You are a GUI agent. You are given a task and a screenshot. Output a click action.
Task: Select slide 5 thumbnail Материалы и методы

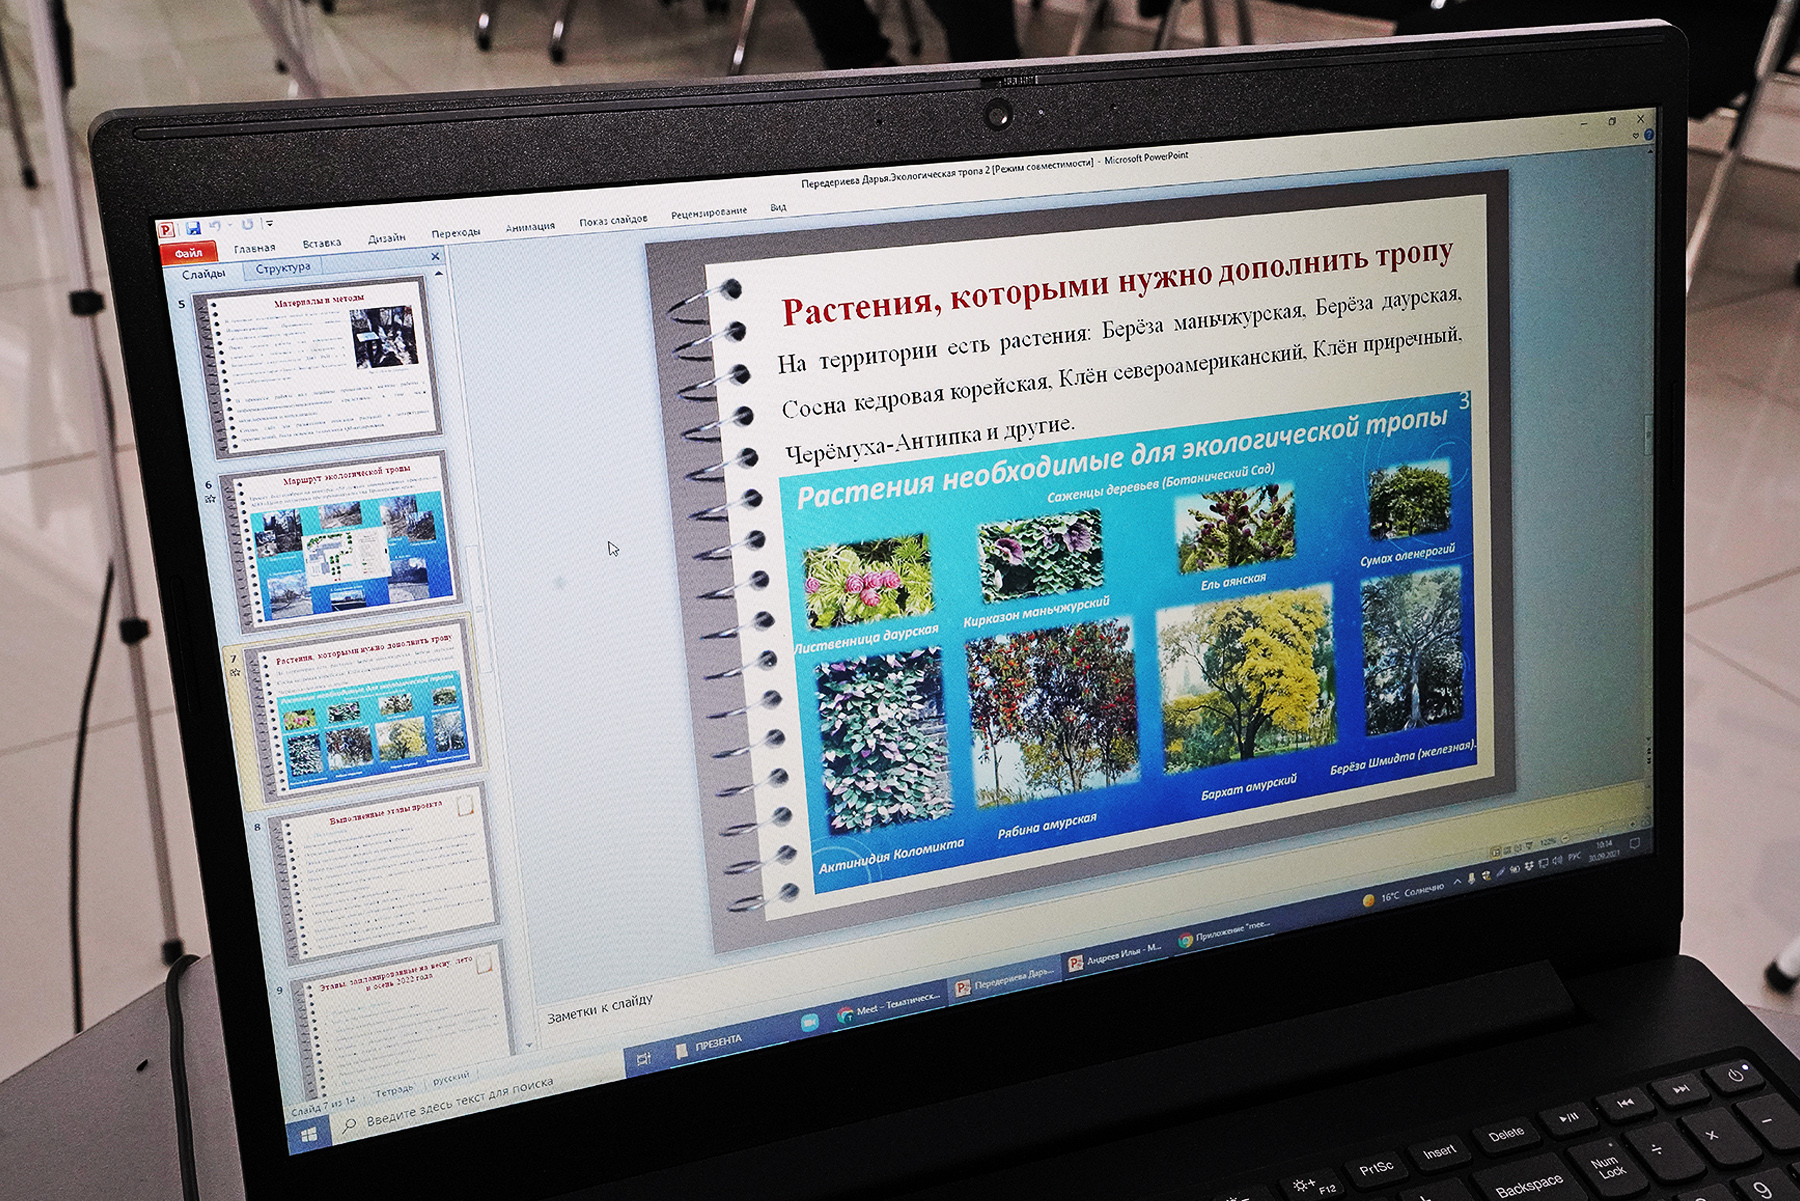318,366
